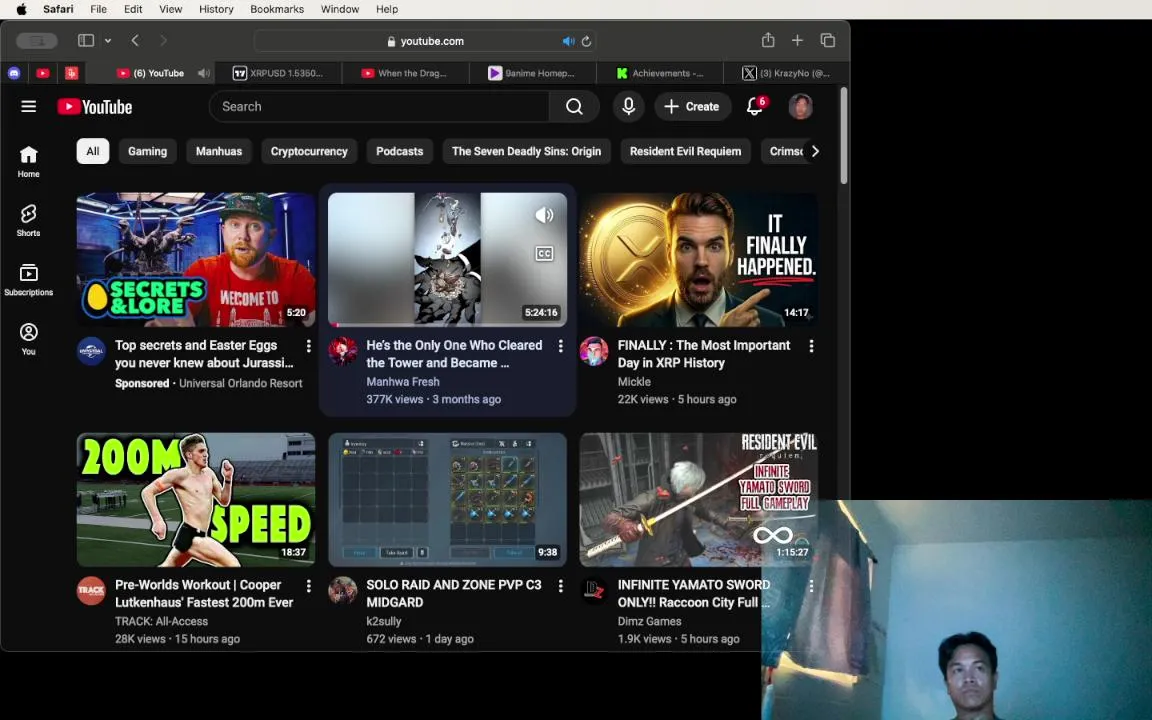The height and width of the screenshot is (720, 1152).
Task: Open Safari Bookmarks menu
Action: tap(277, 9)
